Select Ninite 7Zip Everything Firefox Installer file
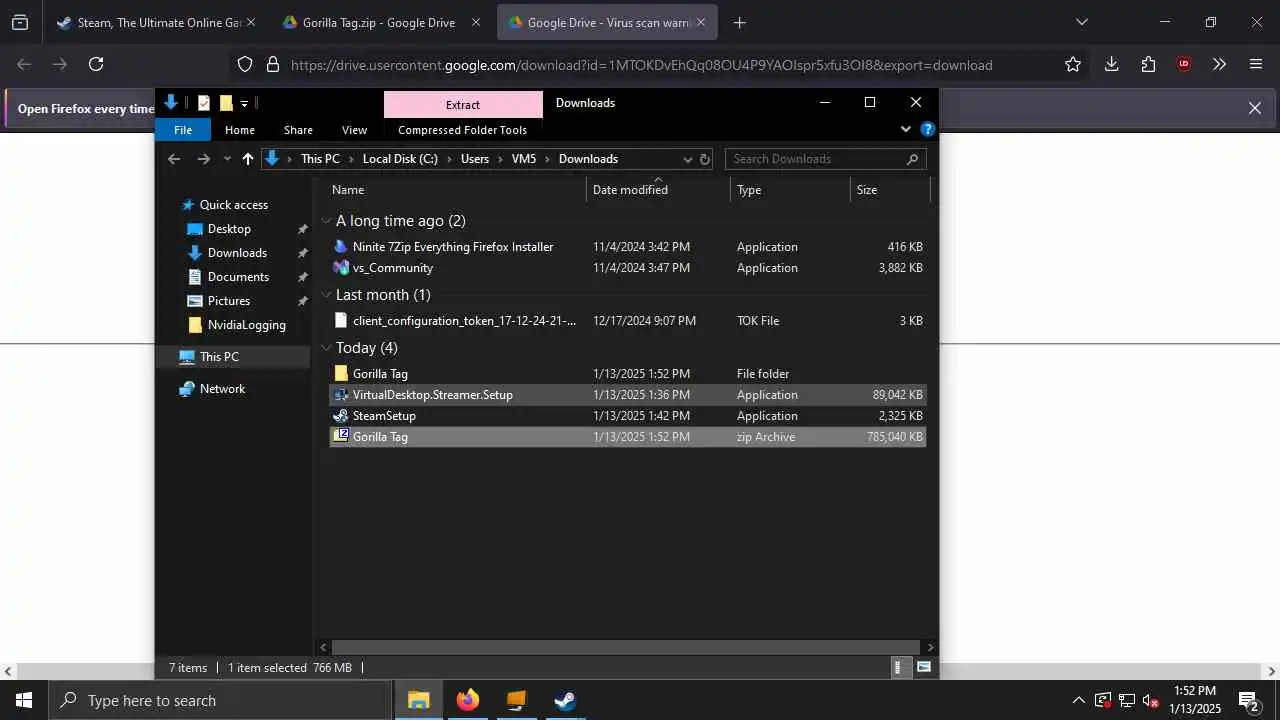Viewport: 1280px width, 720px height. 627,247
